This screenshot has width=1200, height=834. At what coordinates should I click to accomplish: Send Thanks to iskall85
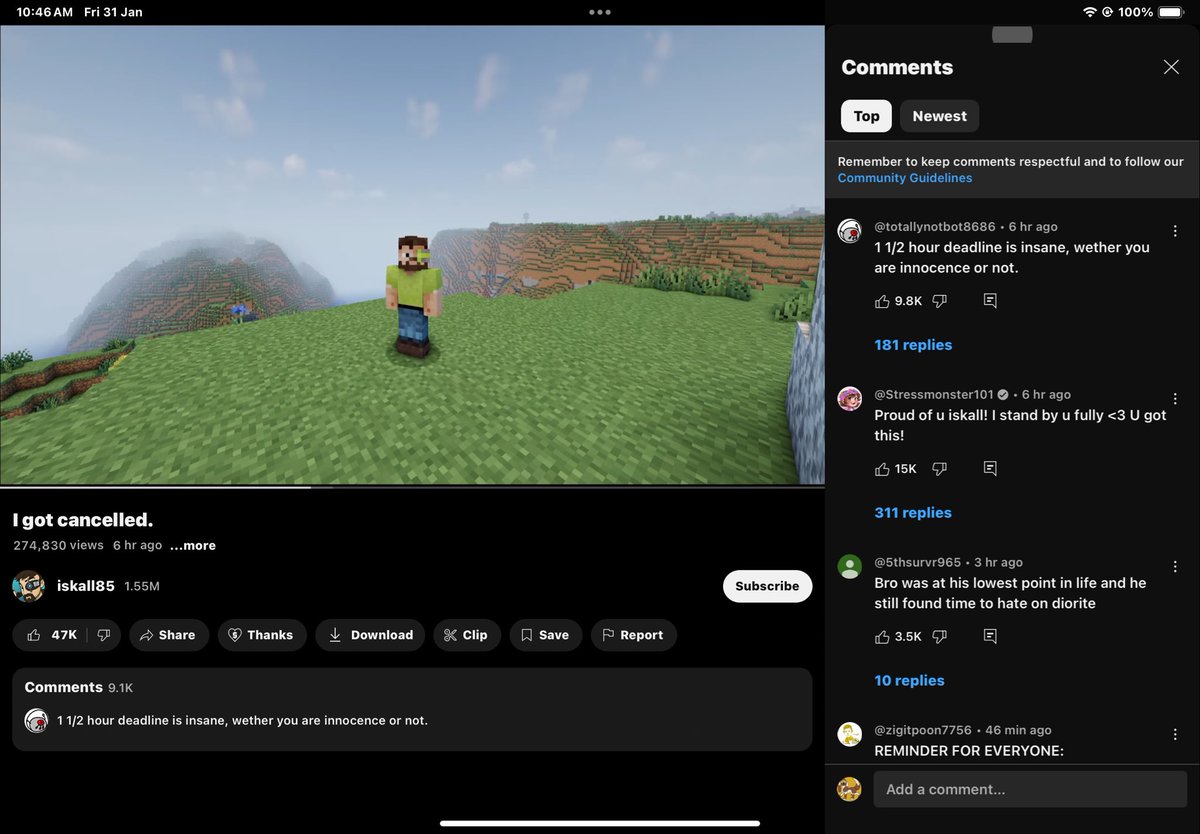point(261,635)
